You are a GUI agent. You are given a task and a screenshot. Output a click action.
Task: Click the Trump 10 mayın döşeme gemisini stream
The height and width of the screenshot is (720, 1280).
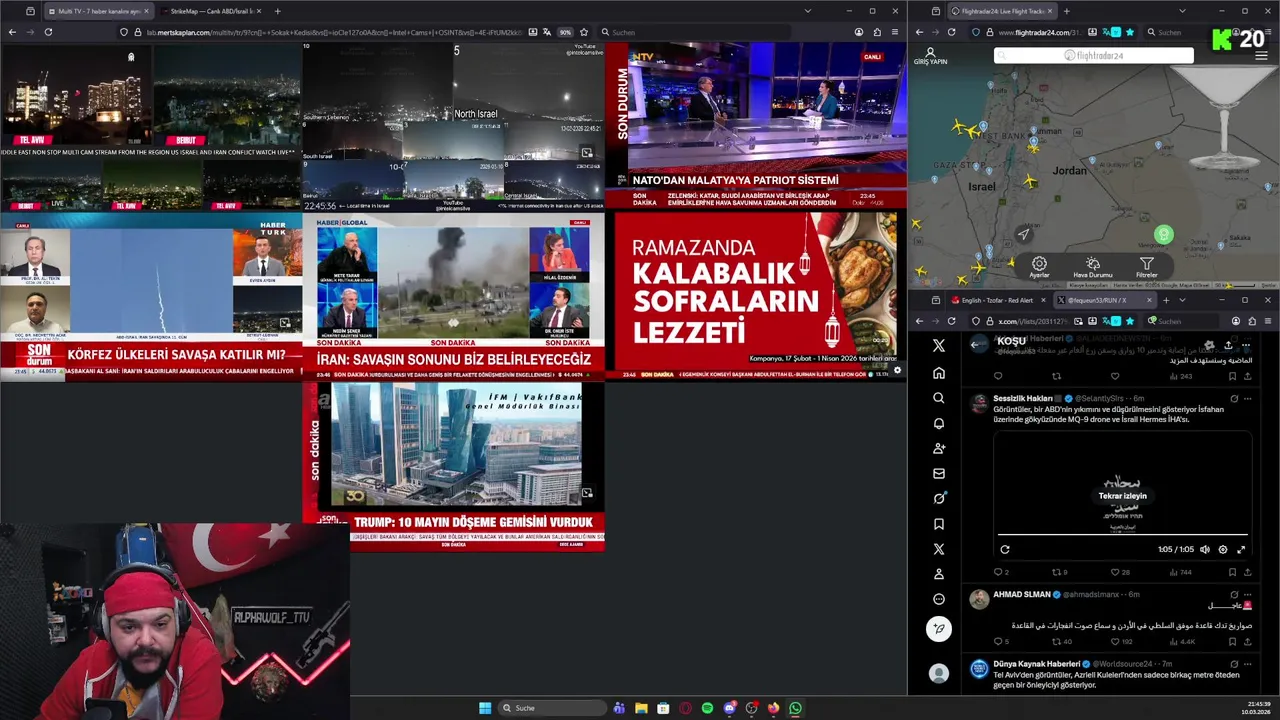pos(453,466)
